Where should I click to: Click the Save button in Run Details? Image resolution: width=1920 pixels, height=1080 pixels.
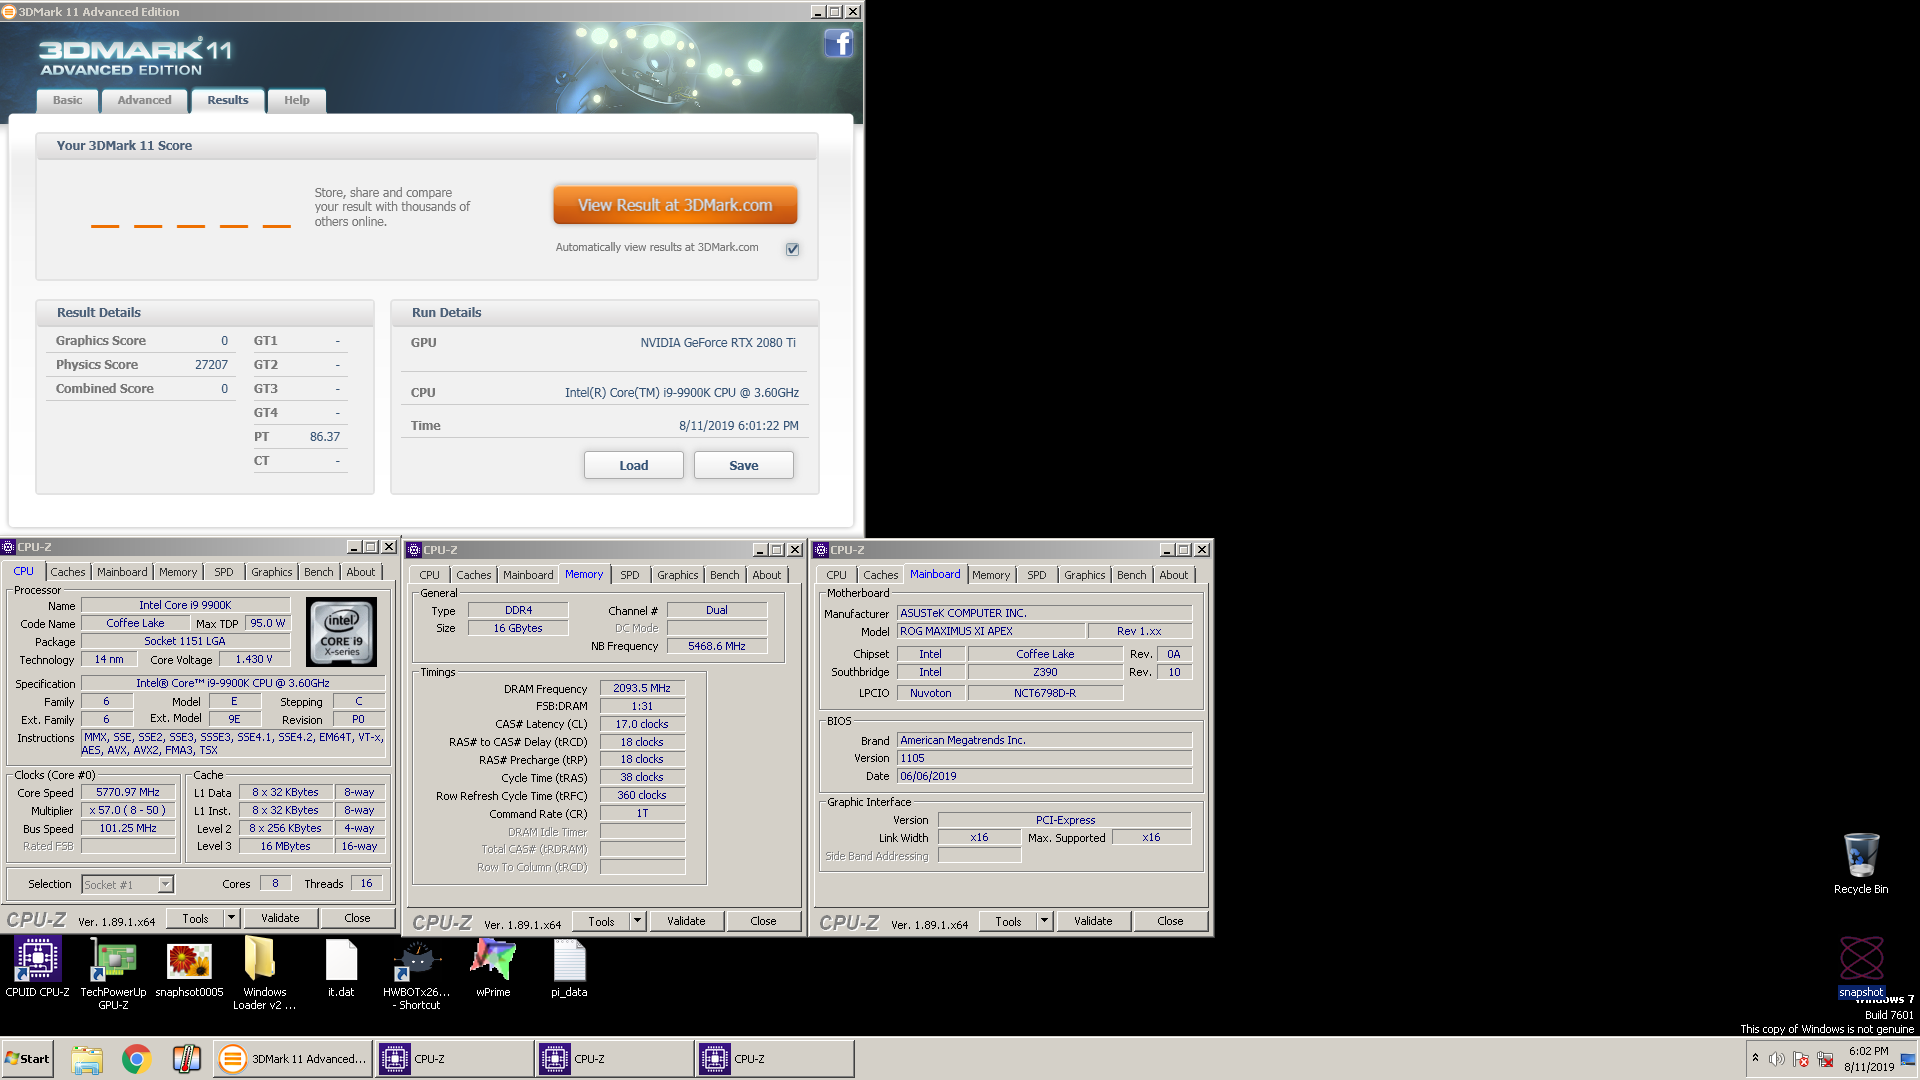click(x=743, y=465)
